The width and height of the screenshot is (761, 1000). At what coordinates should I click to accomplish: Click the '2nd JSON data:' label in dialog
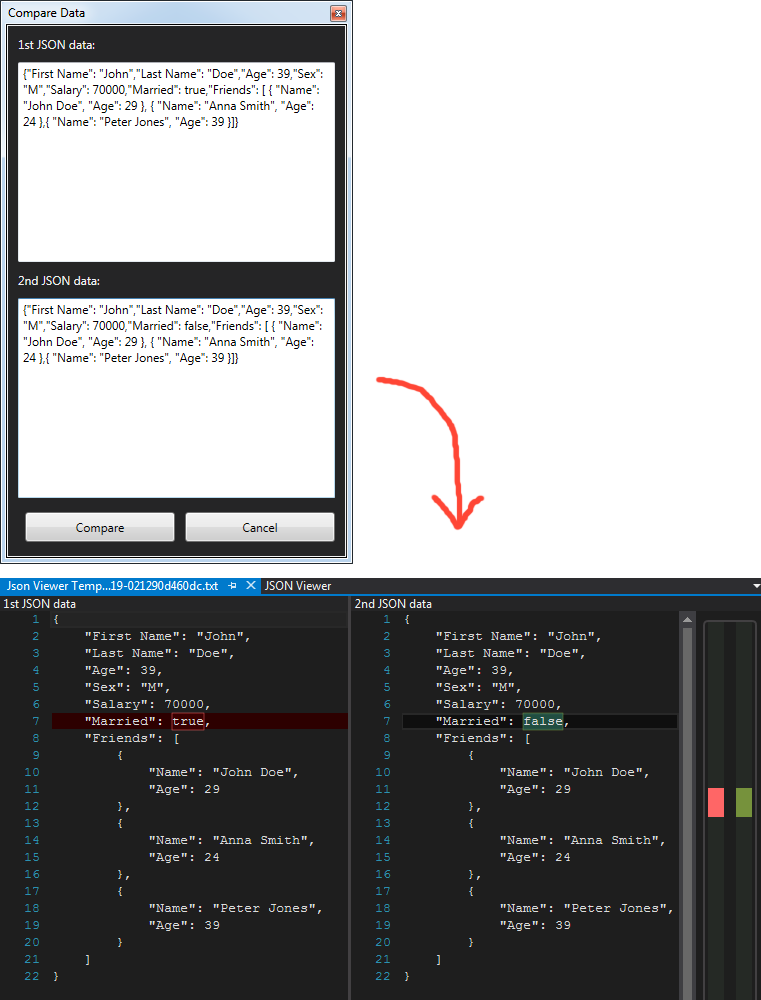[x=59, y=281]
